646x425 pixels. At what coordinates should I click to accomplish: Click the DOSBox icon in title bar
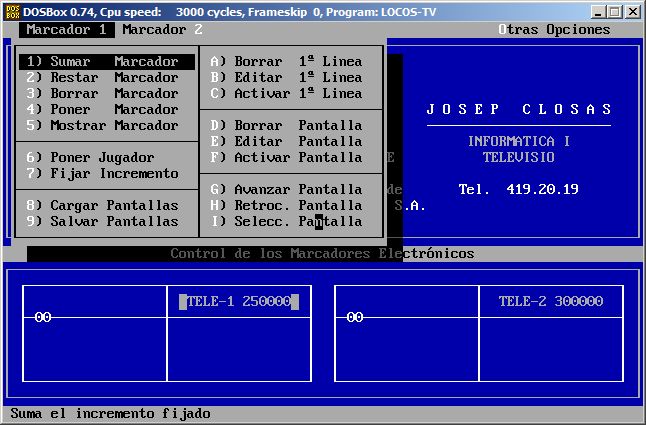[11, 10]
